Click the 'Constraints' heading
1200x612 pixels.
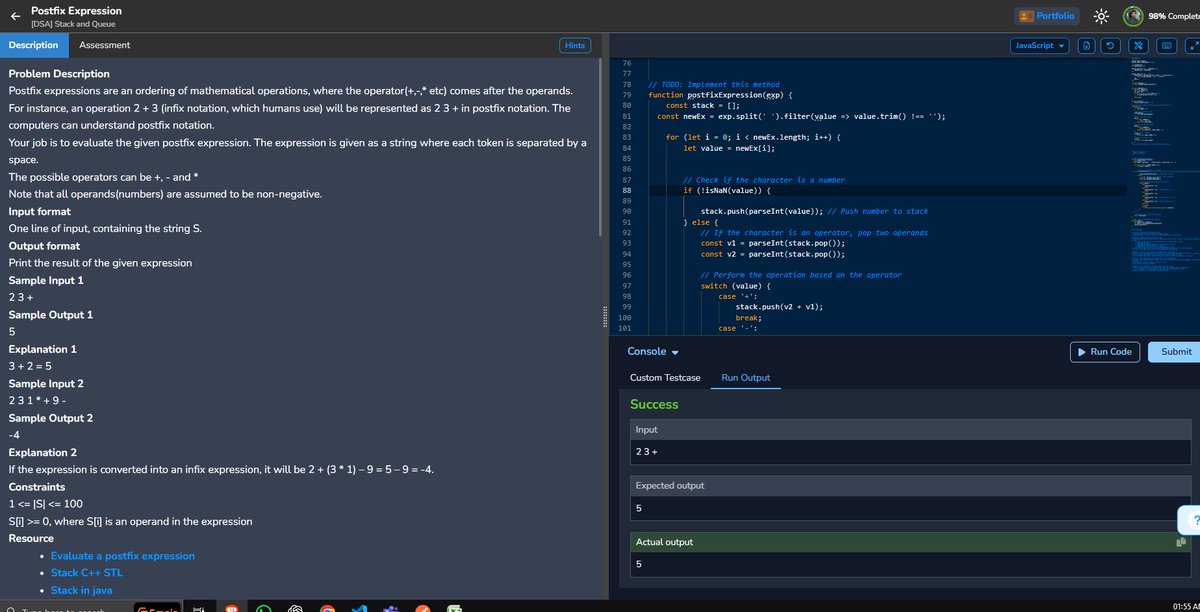tap(37, 487)
